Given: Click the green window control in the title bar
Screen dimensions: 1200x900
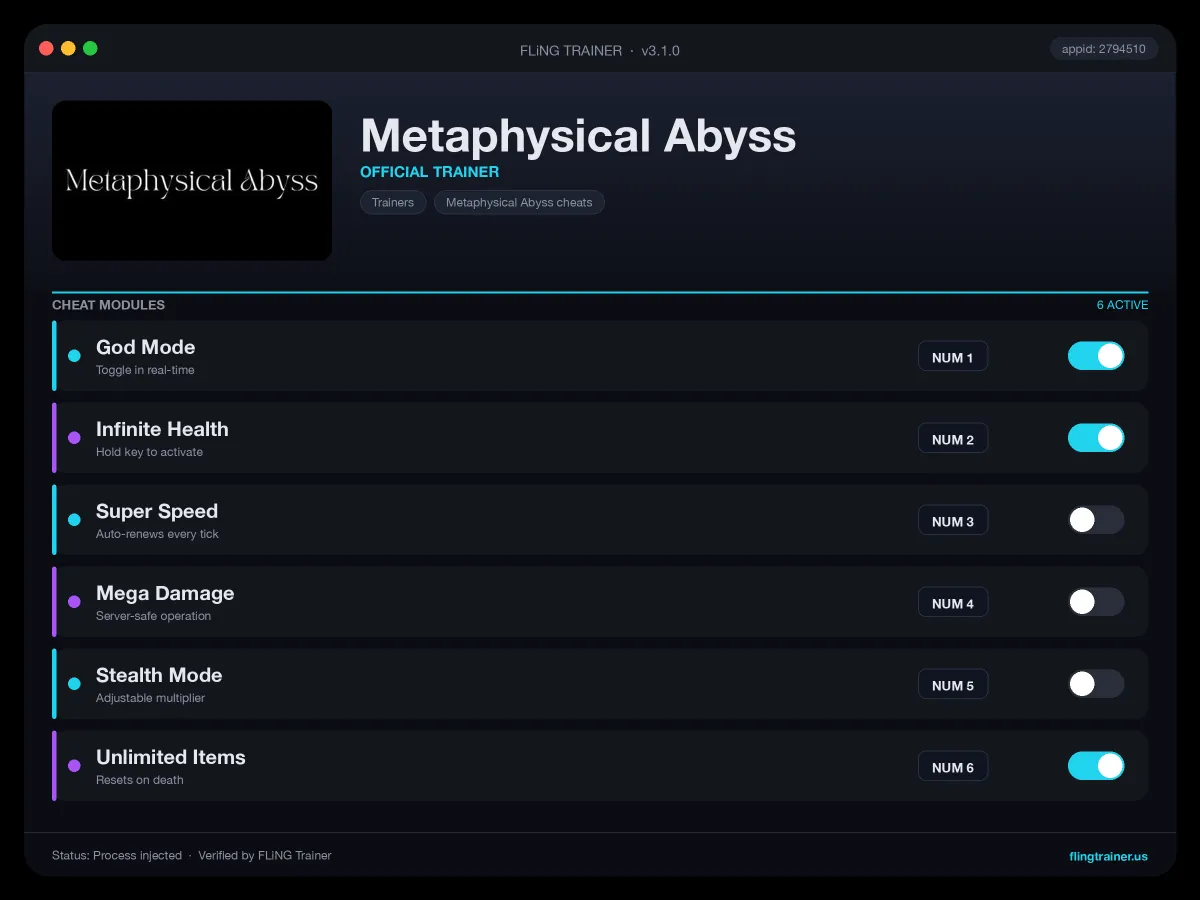Looking at the screenshot, I should click(x=90, y=48).
